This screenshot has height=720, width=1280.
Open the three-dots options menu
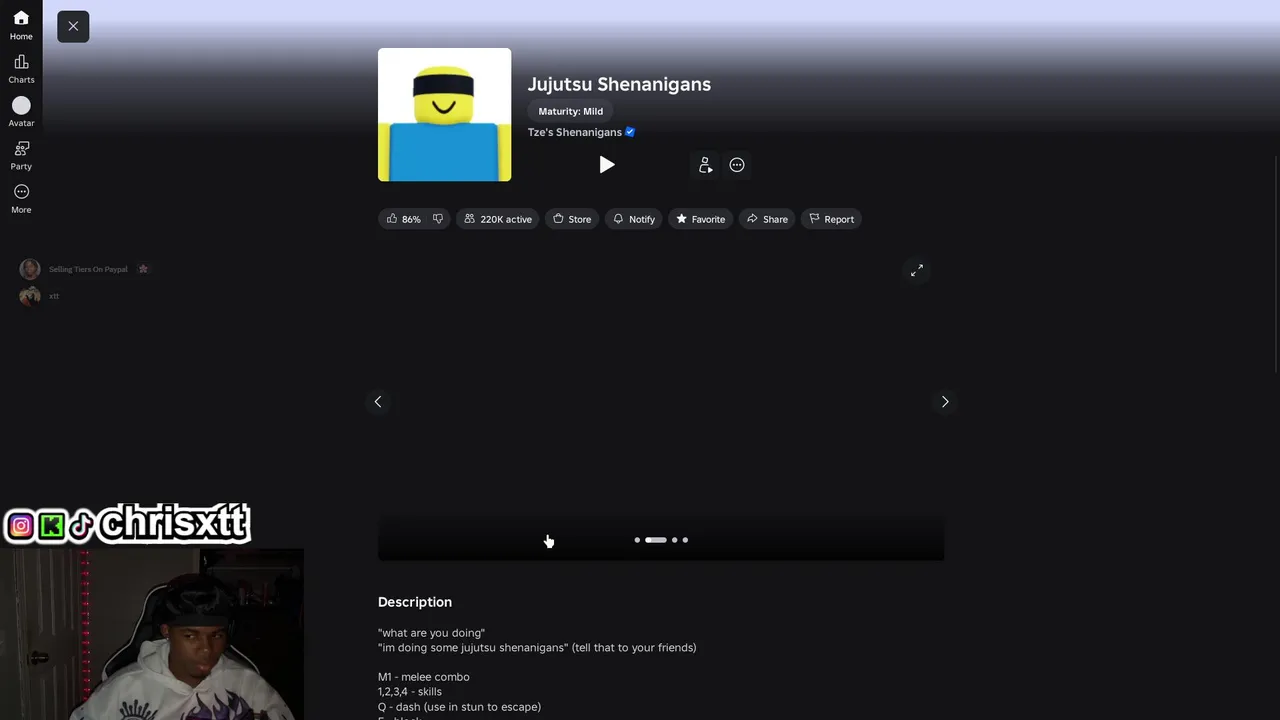pos(737,165)
